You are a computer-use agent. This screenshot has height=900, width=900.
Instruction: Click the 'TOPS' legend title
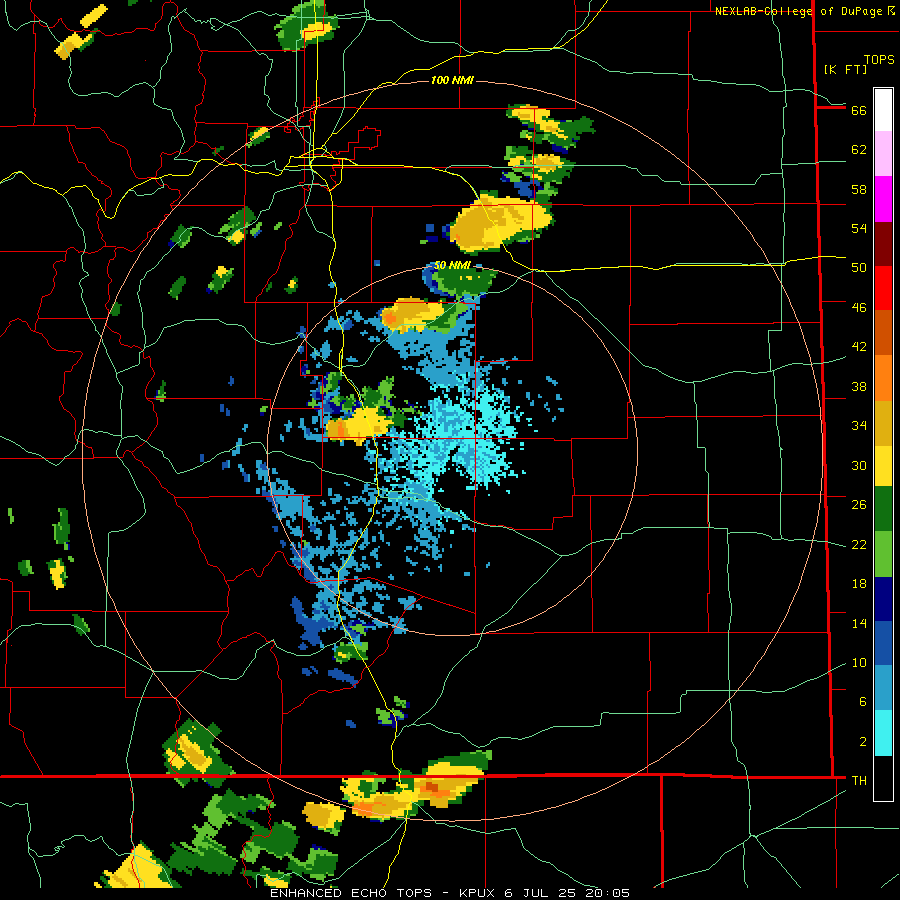(879, 60)
